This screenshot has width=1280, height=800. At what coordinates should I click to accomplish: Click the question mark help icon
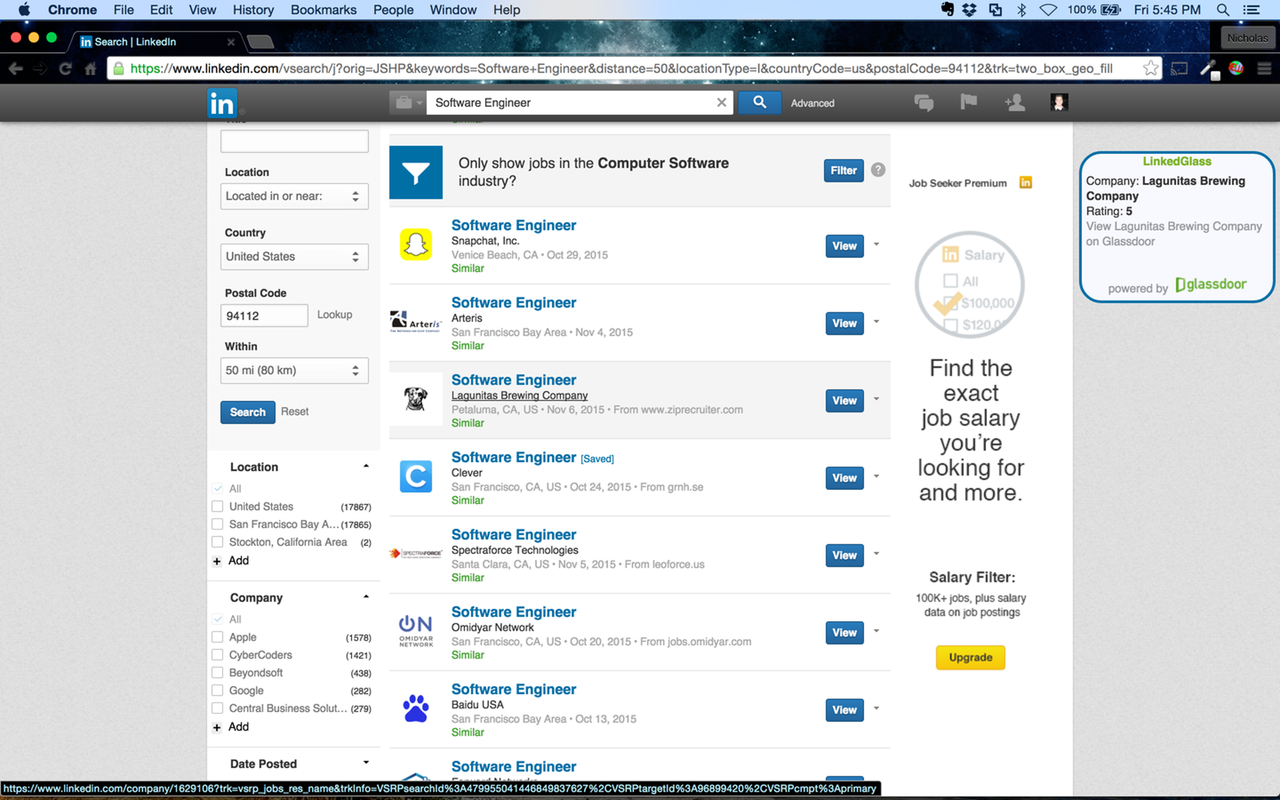[x=878, y=170]
